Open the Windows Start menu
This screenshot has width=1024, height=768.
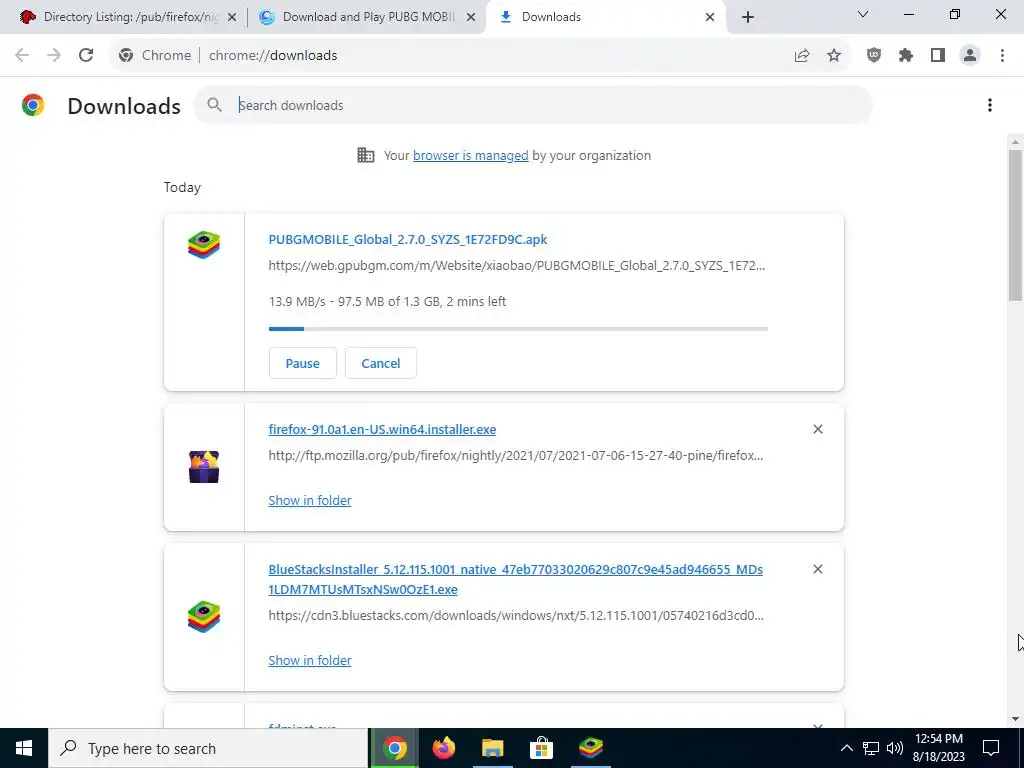[24, 748]
